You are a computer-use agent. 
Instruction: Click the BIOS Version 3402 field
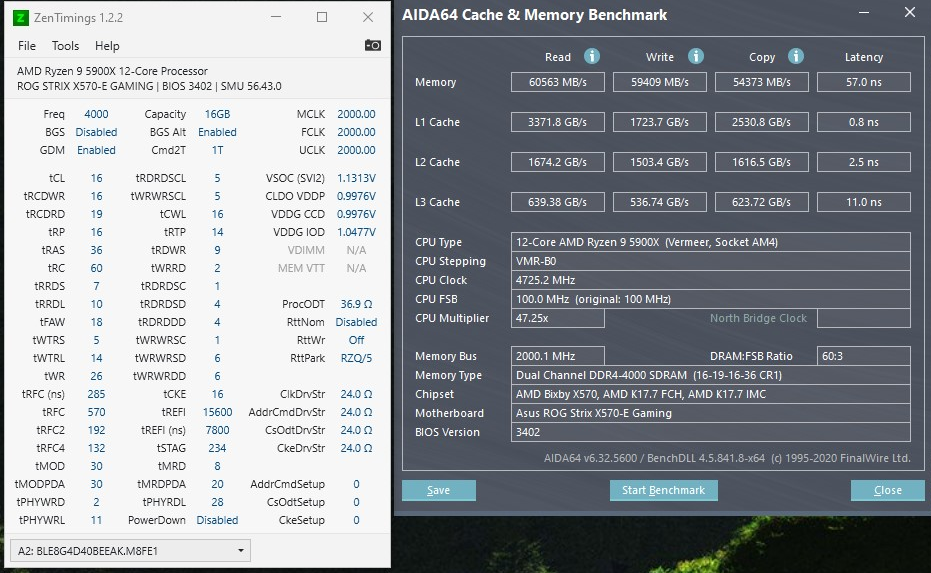coord(711,432)
